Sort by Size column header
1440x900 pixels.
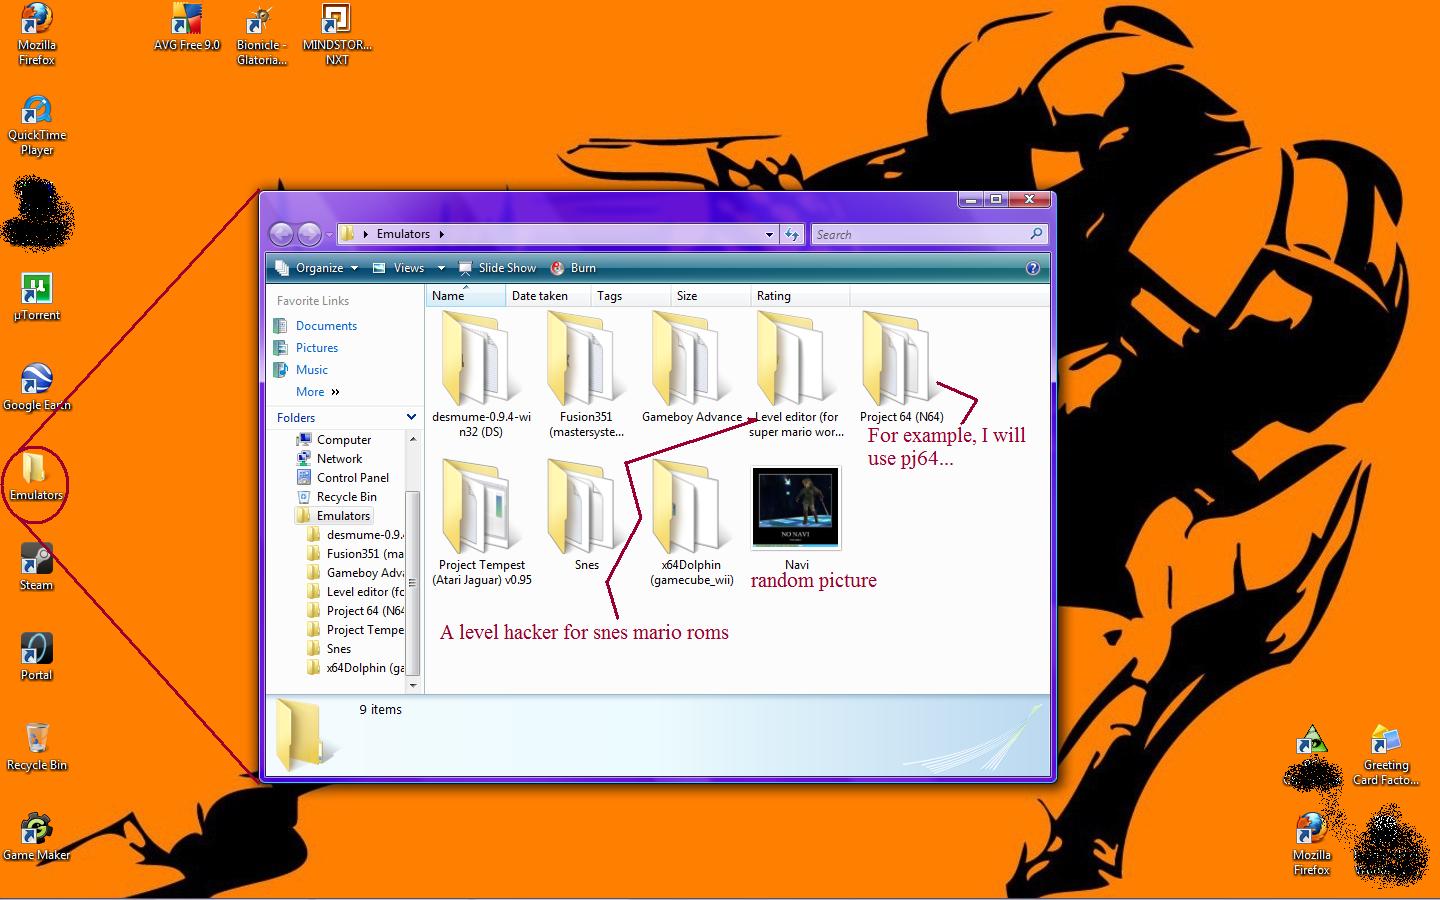coord(710,296)
